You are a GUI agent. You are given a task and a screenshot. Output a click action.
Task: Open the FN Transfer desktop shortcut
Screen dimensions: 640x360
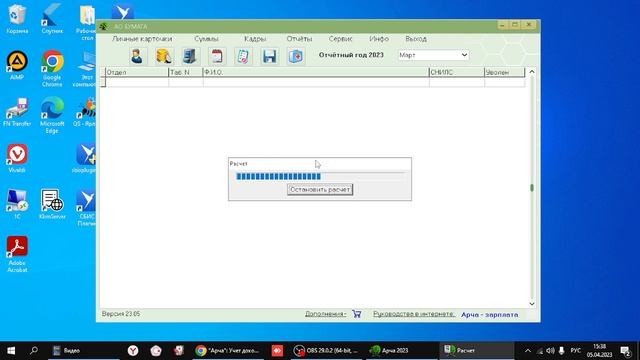tap(17, 112)
